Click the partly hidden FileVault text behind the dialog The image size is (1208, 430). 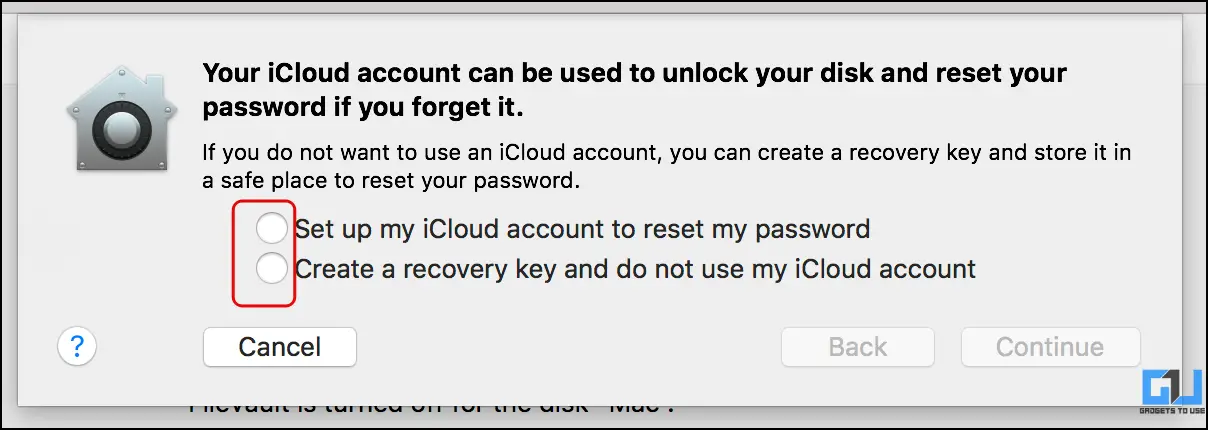coord(440,409)
